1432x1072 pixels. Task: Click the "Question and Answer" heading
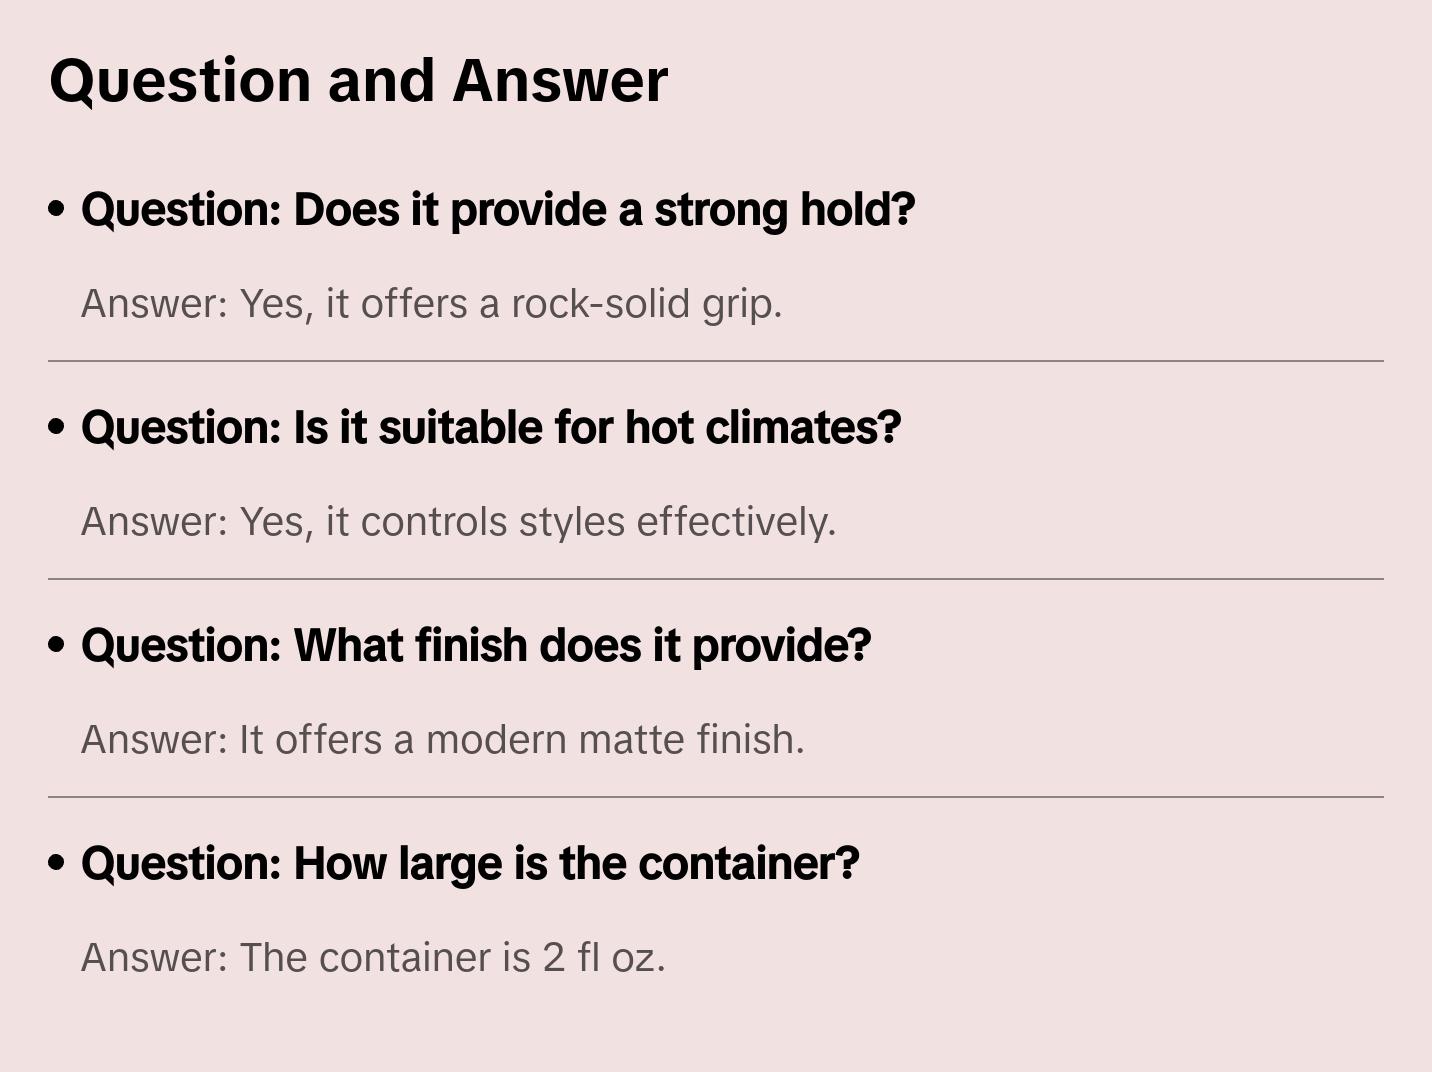click(358, 81)
